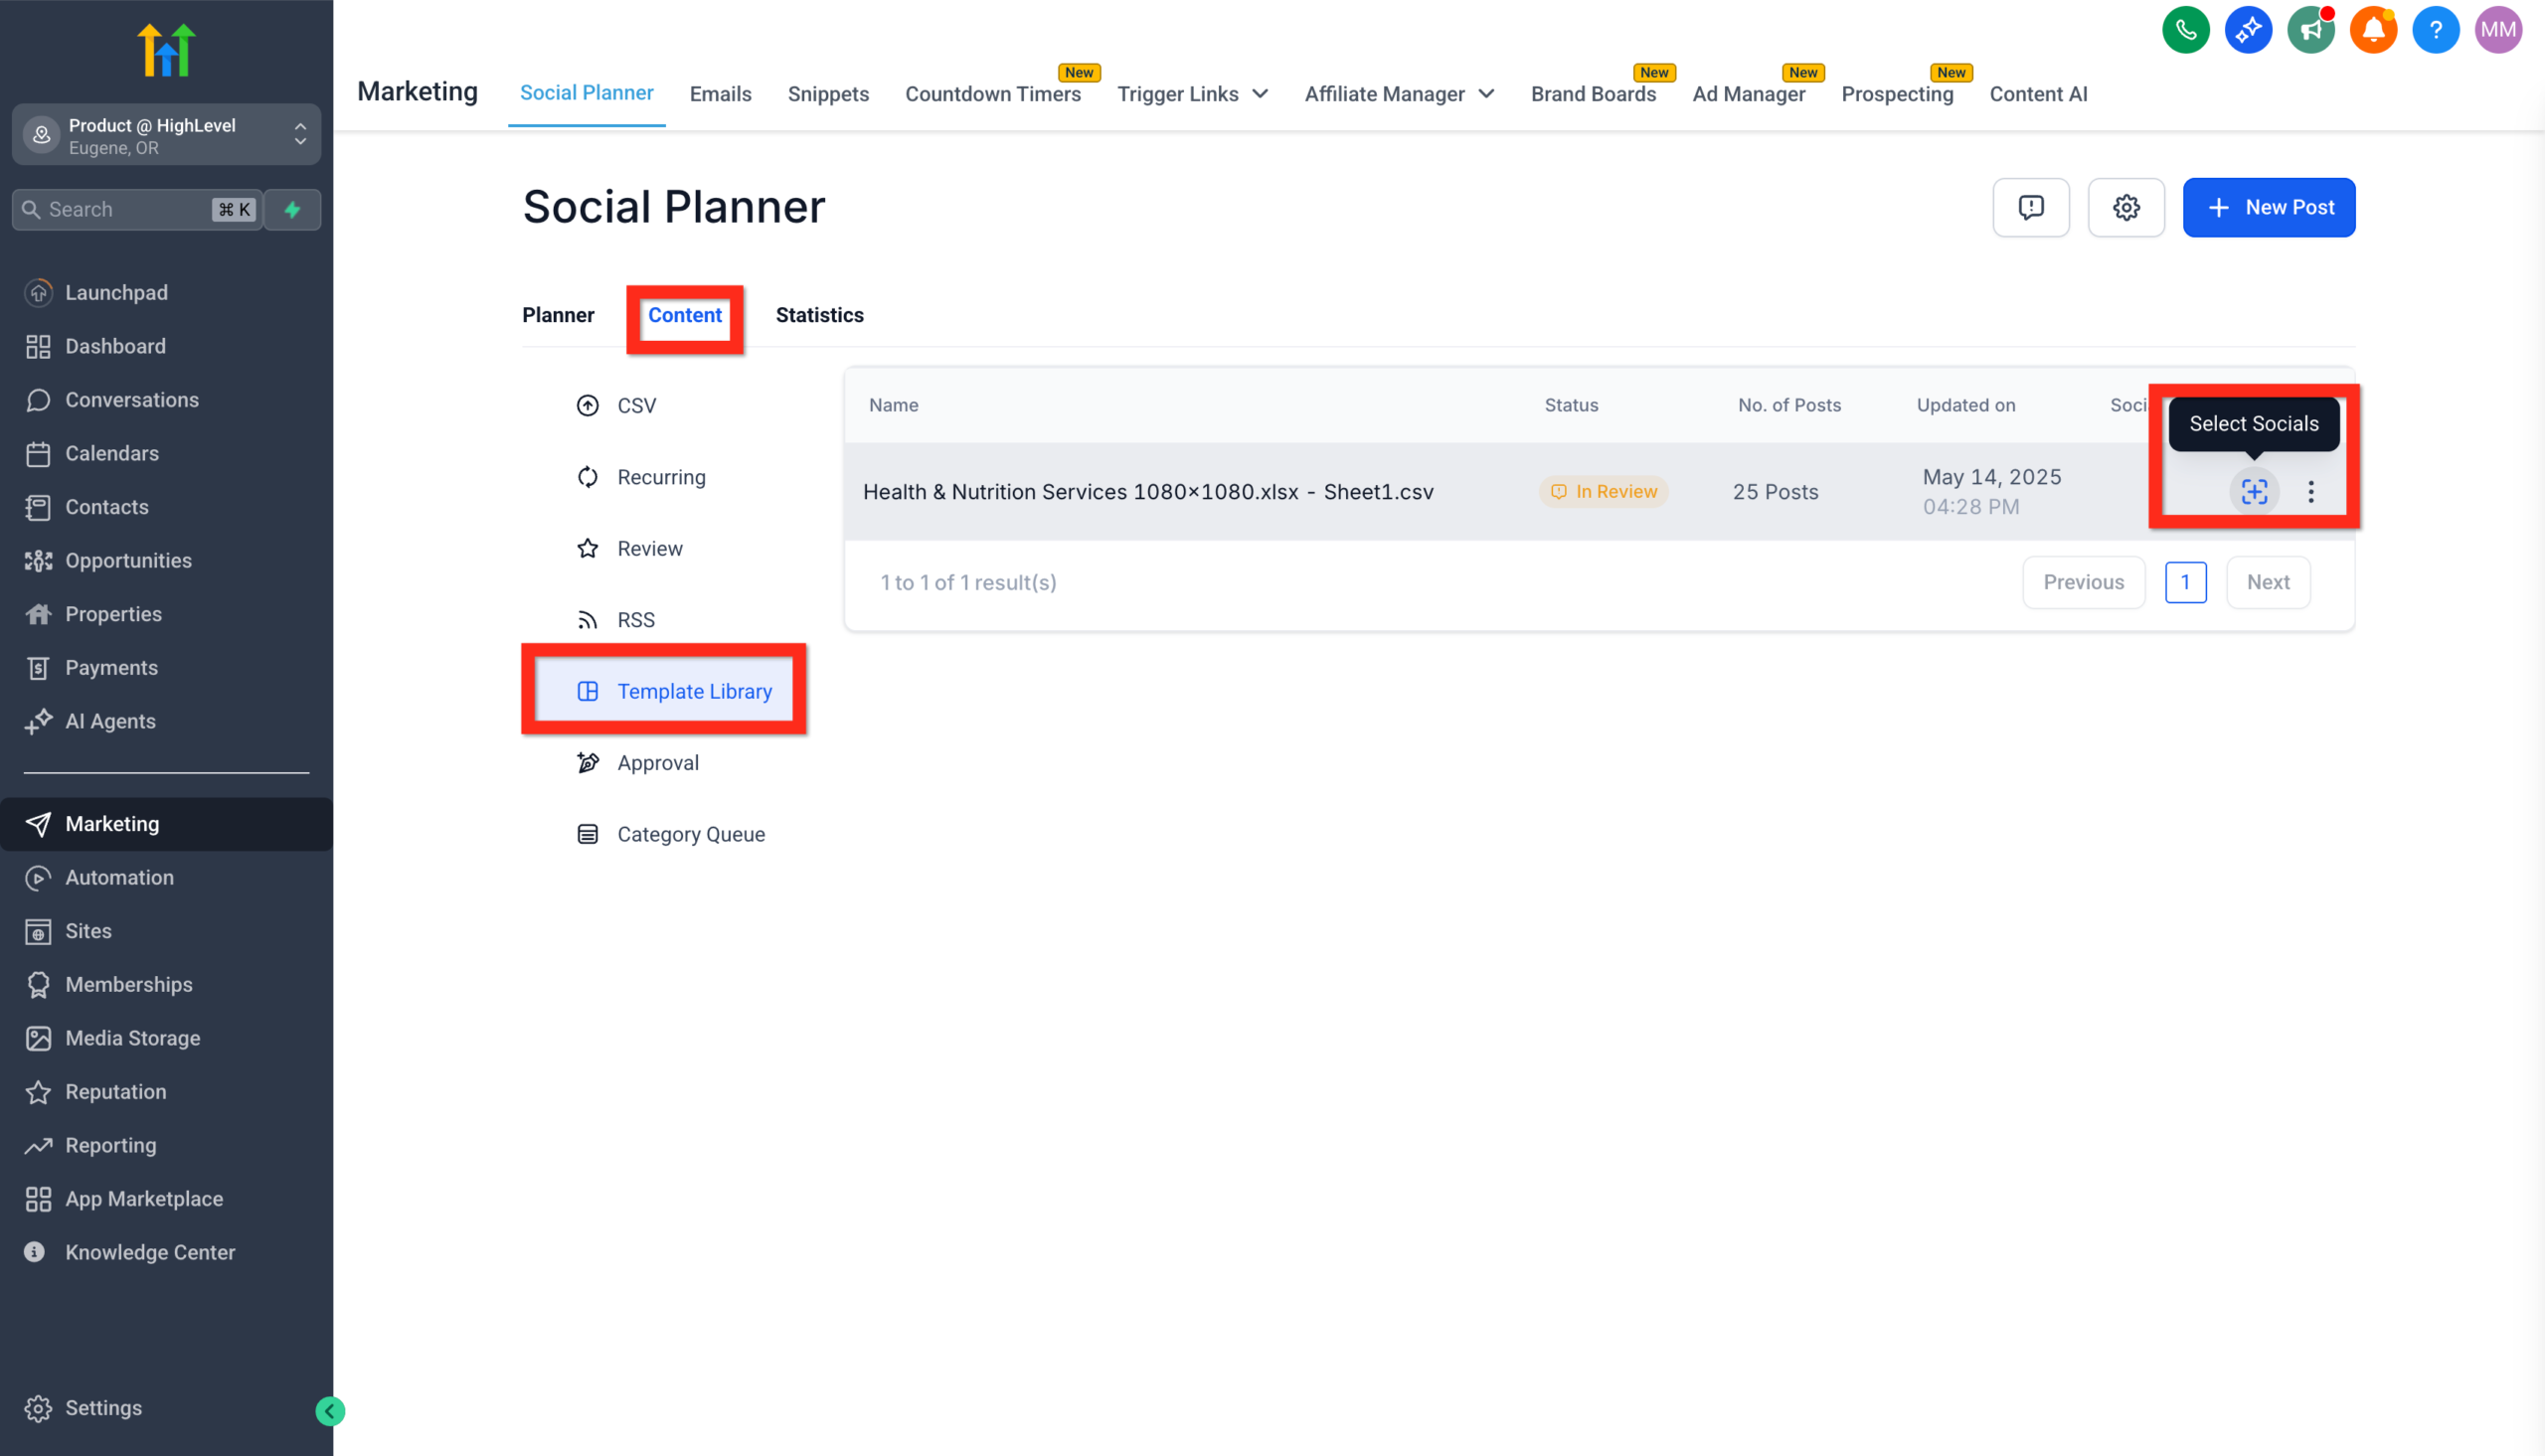Switch to the Emails tab

(720, 93)
